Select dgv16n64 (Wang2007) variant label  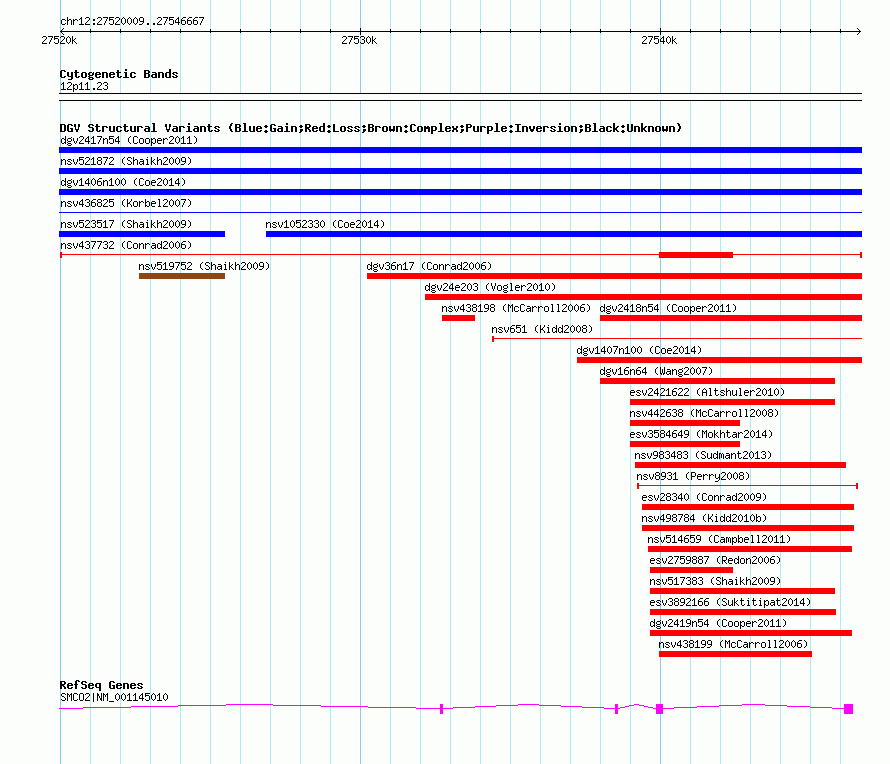click(656, 371)
